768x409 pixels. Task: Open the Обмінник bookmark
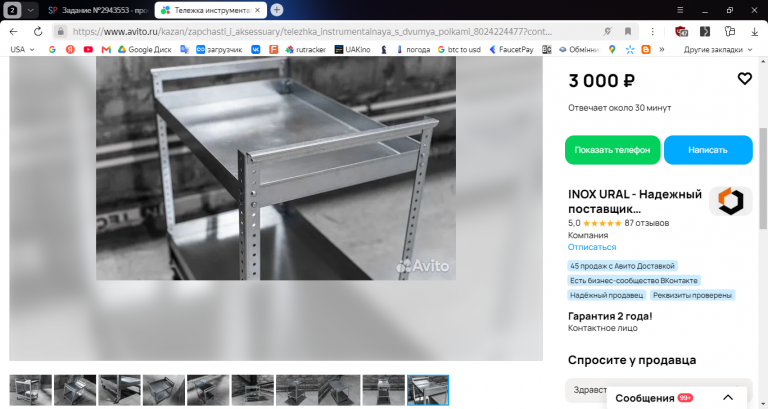579,49
